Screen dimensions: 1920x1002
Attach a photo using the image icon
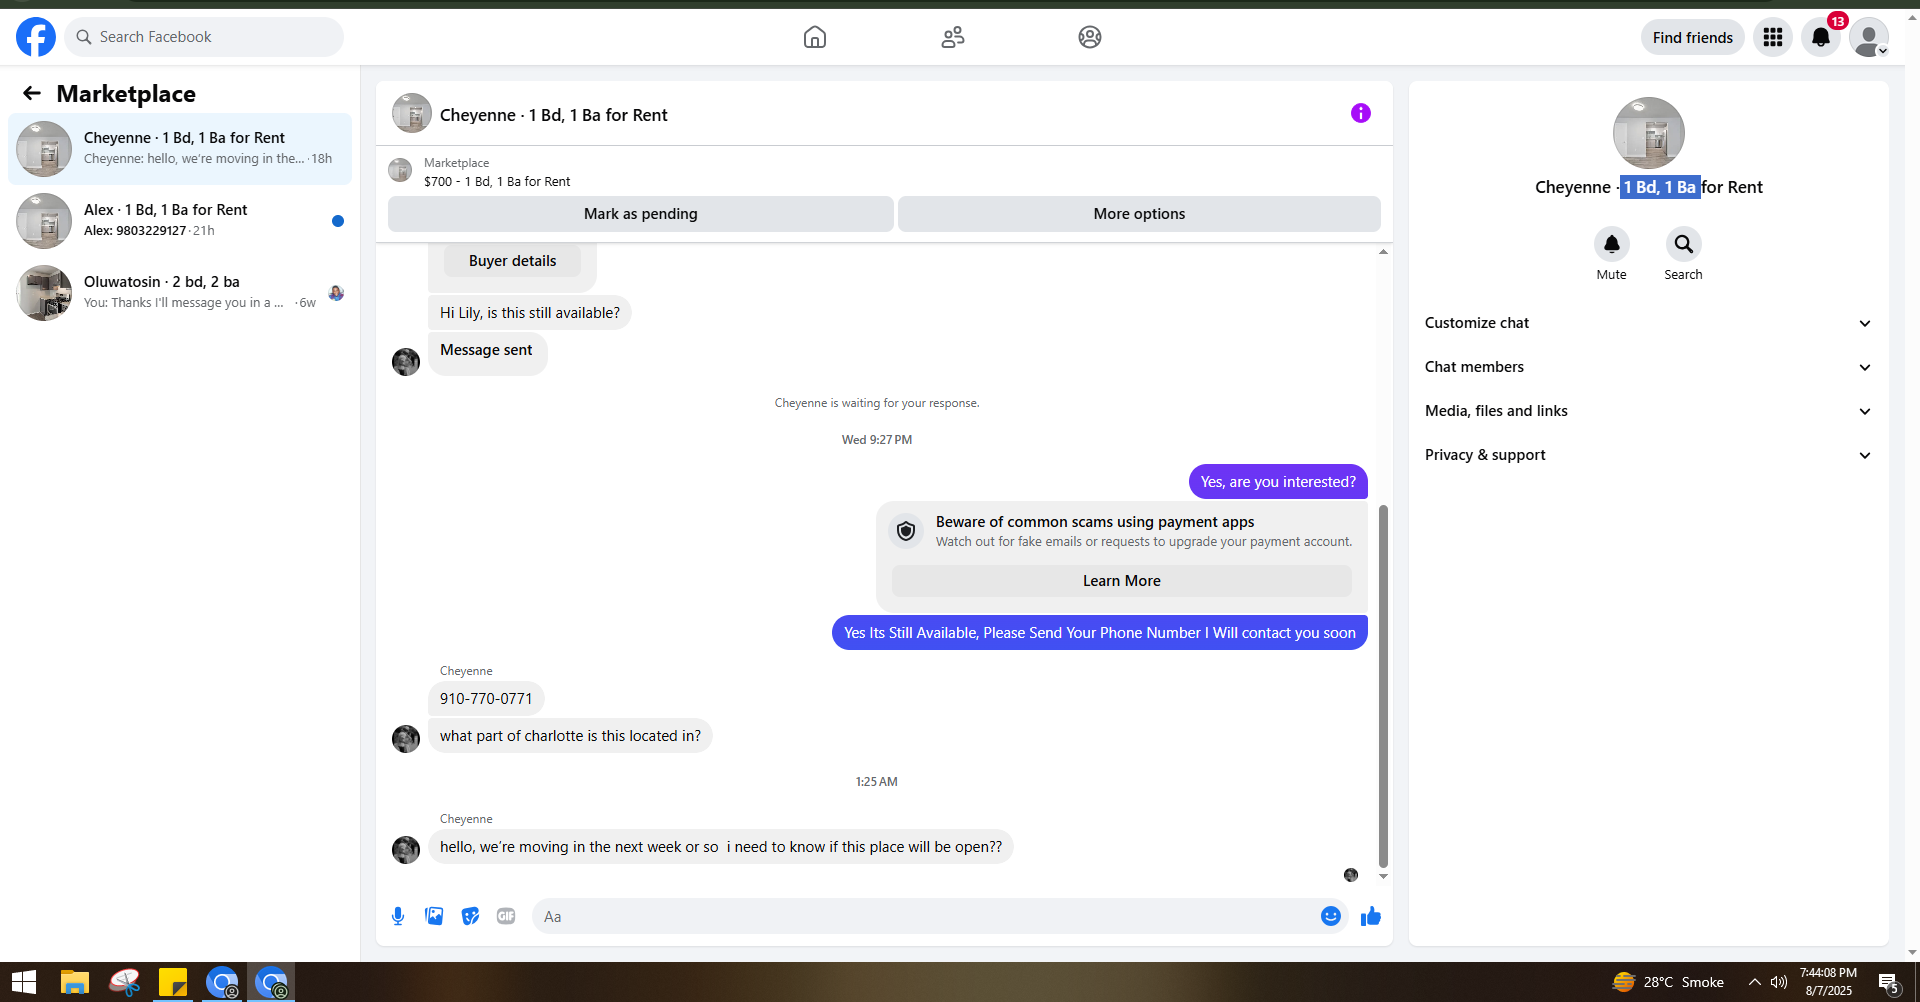(x=434, y=916)
